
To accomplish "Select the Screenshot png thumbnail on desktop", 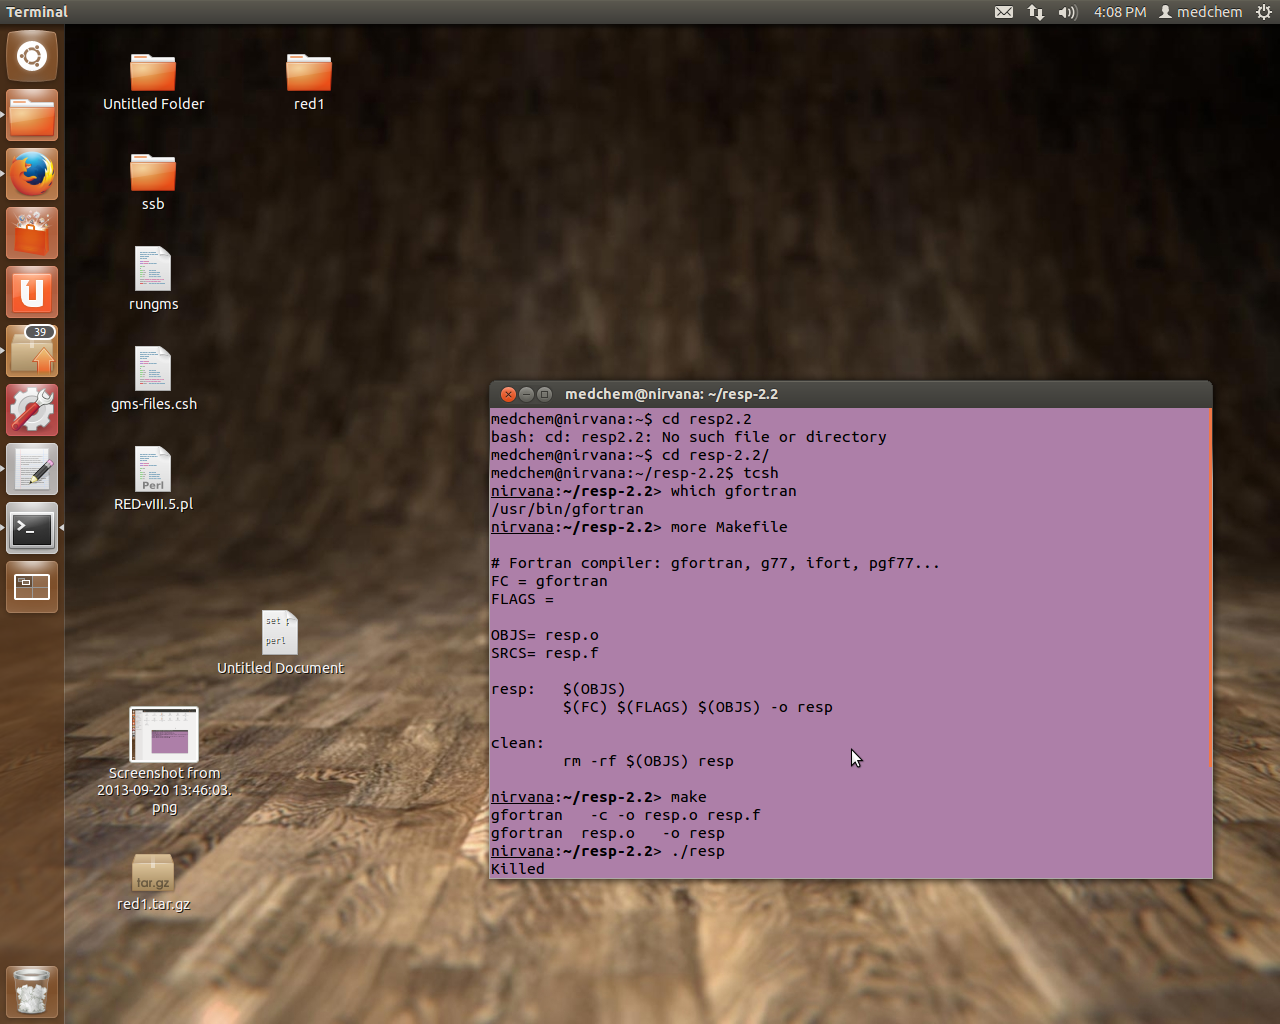I will point(164,735).
